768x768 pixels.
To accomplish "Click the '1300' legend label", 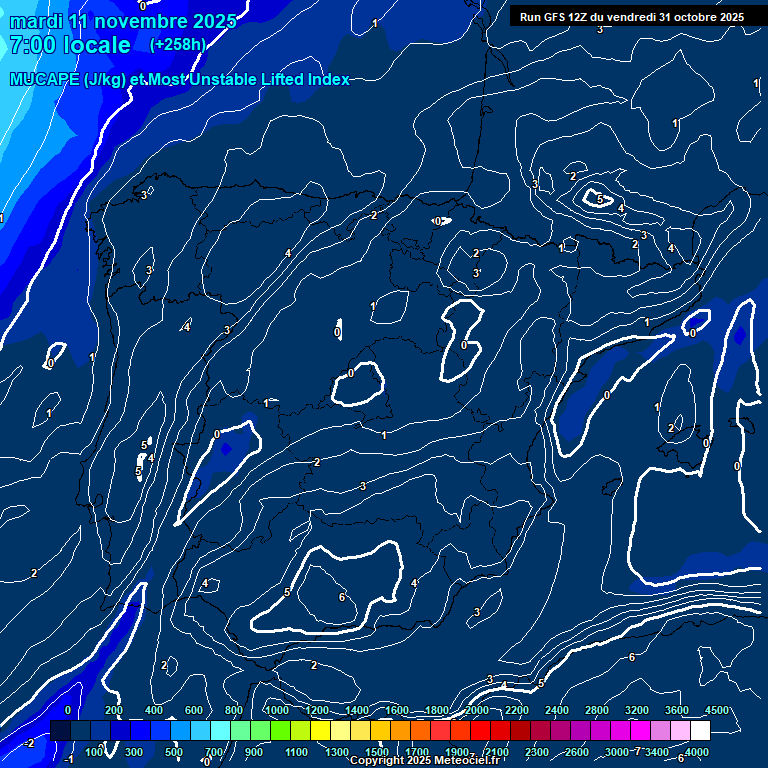I will (x=337, y=752).
